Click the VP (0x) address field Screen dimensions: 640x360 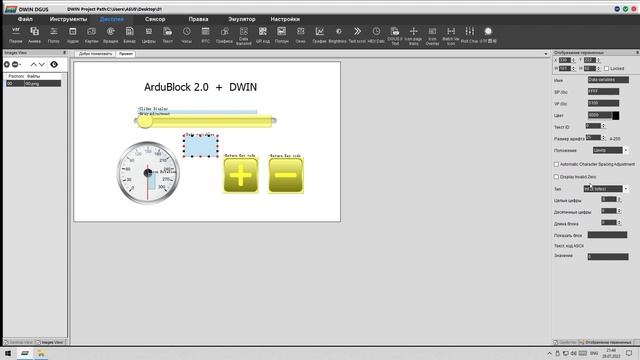pos(603,103)
